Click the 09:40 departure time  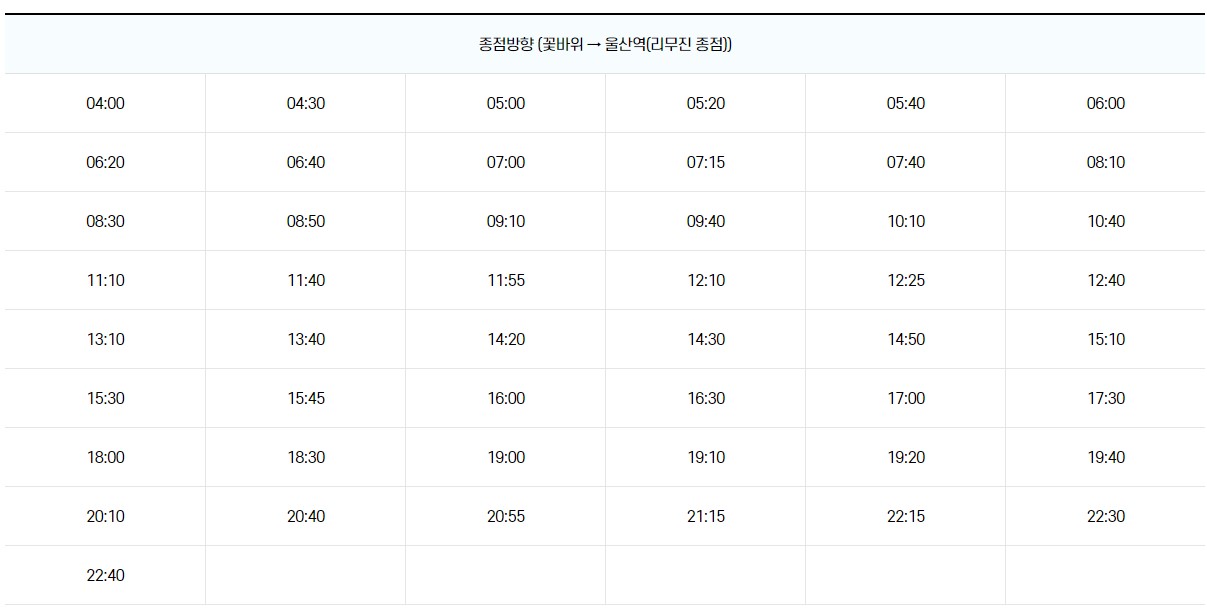705,222
